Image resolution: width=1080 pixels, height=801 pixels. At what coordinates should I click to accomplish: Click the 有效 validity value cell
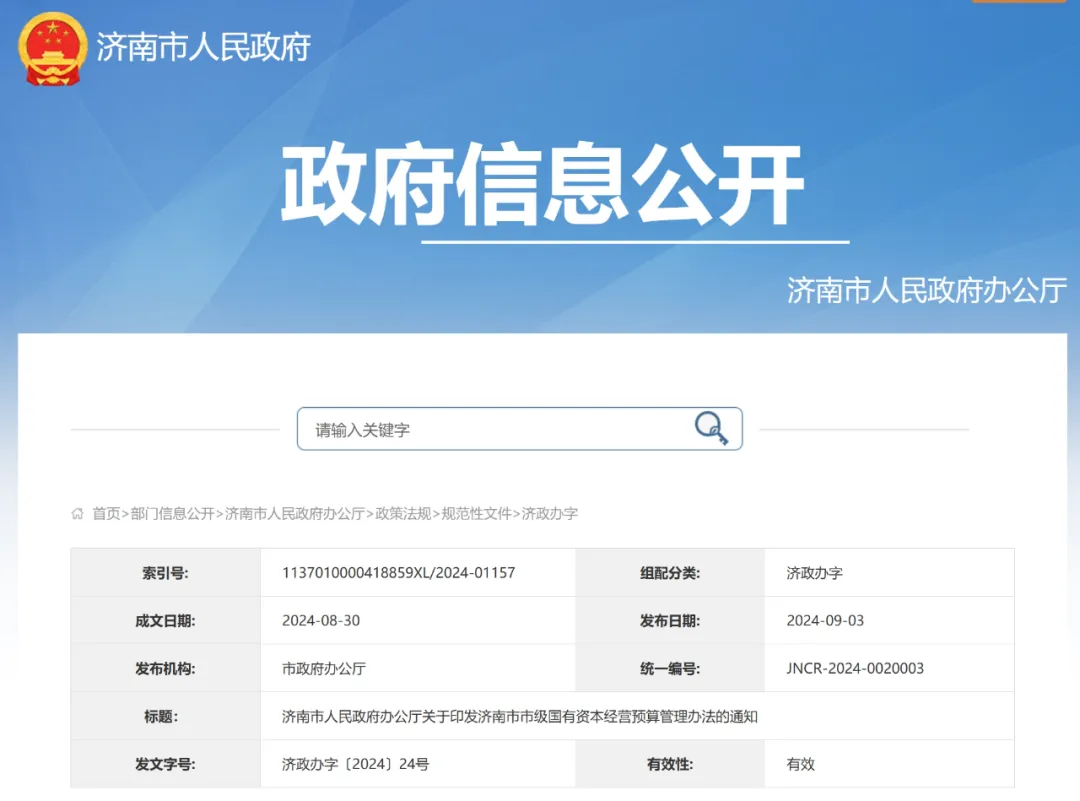[x=801, y=765]
